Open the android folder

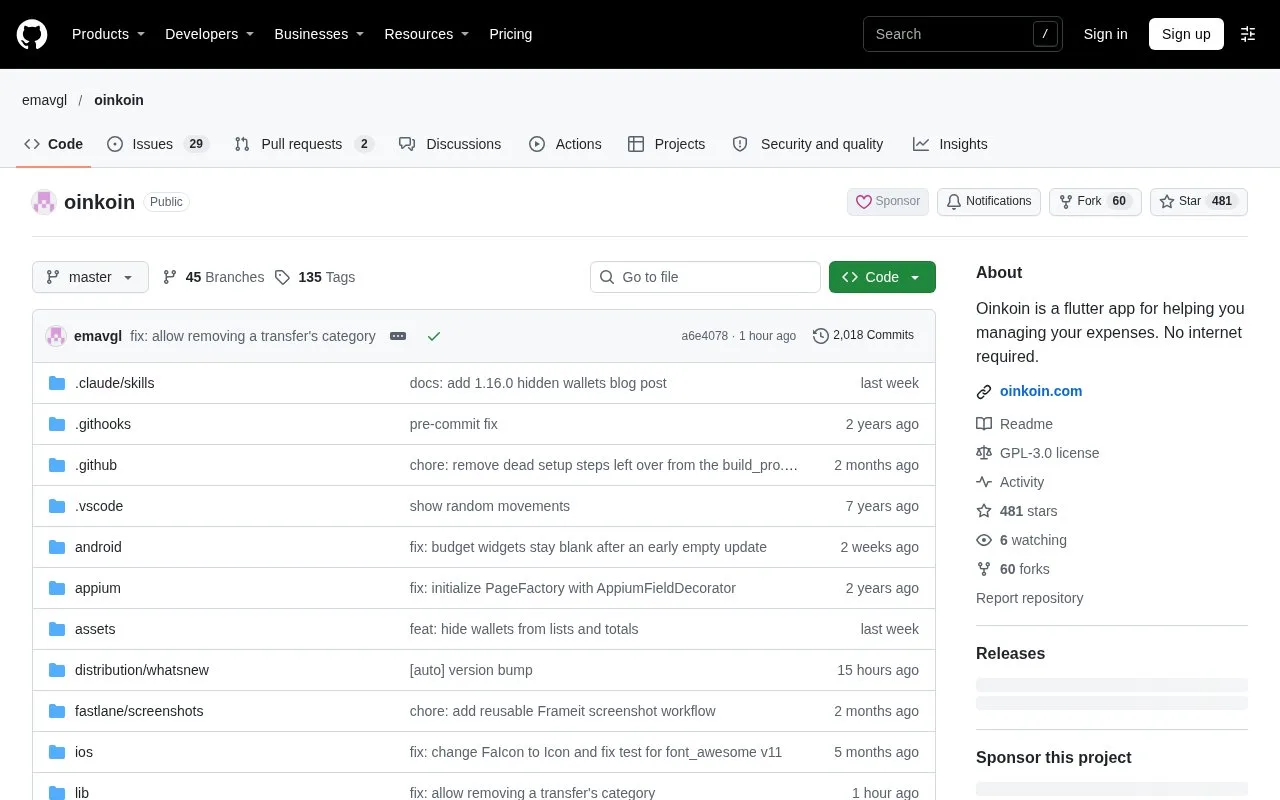pyautogui.click(x=98, y=547)
